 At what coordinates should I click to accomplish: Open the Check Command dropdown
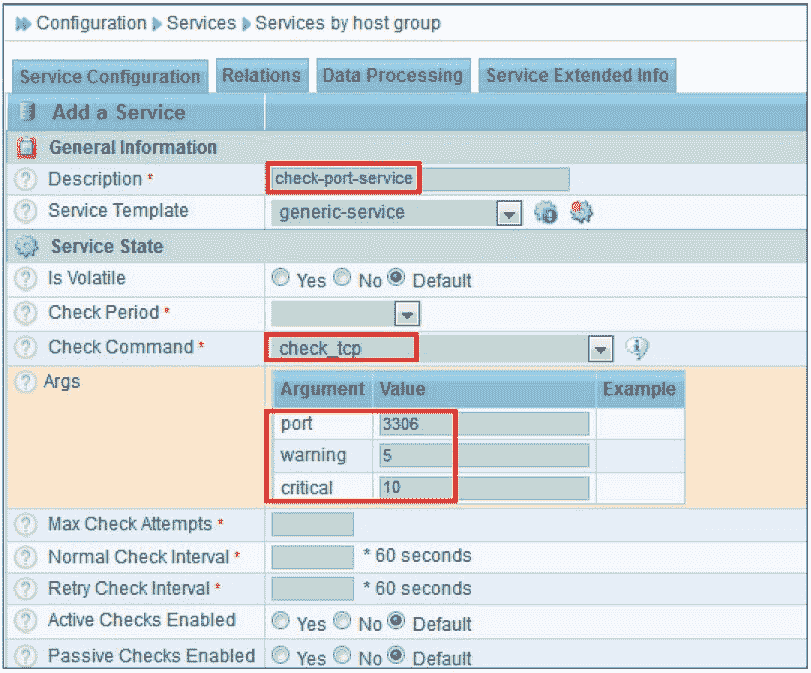[x=599, y=349]
